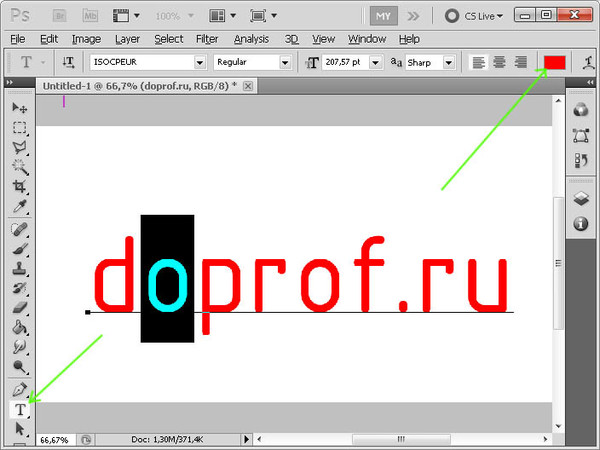This screenshot has width=600, height=450.
Task: Click the font size 207,57 pt field
Action: 346,62
